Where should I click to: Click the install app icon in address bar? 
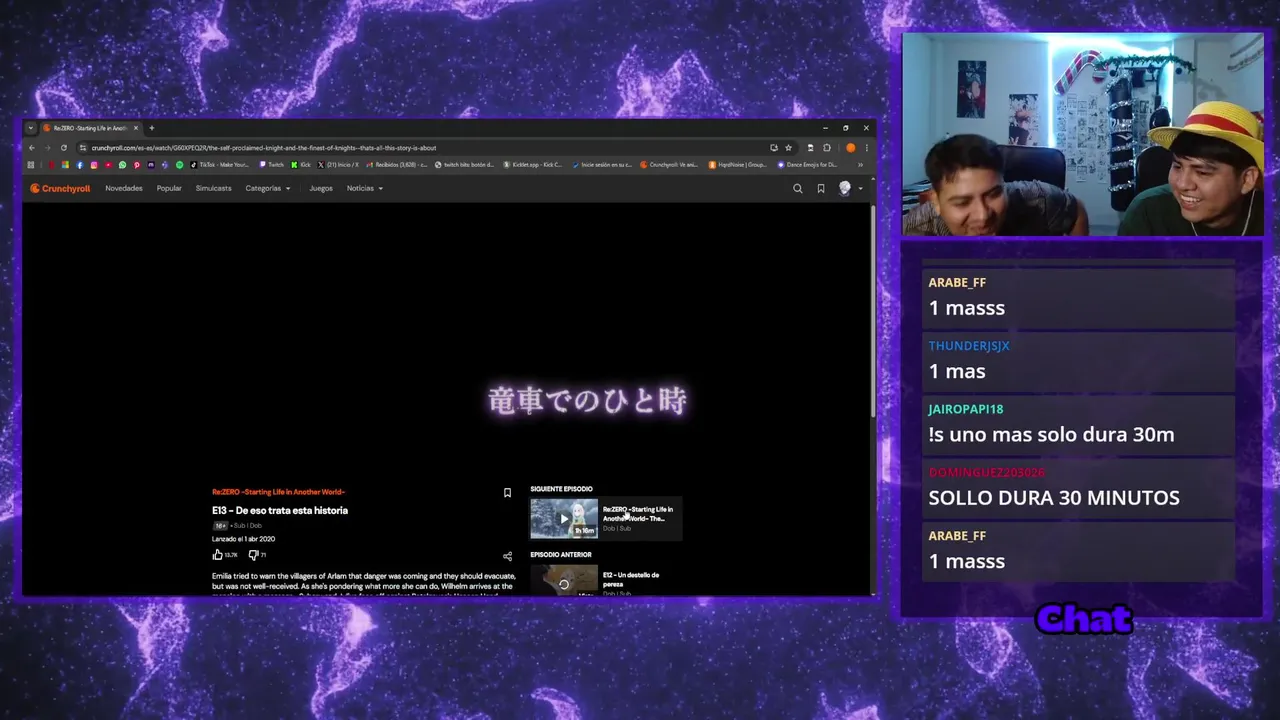[773, 148]
